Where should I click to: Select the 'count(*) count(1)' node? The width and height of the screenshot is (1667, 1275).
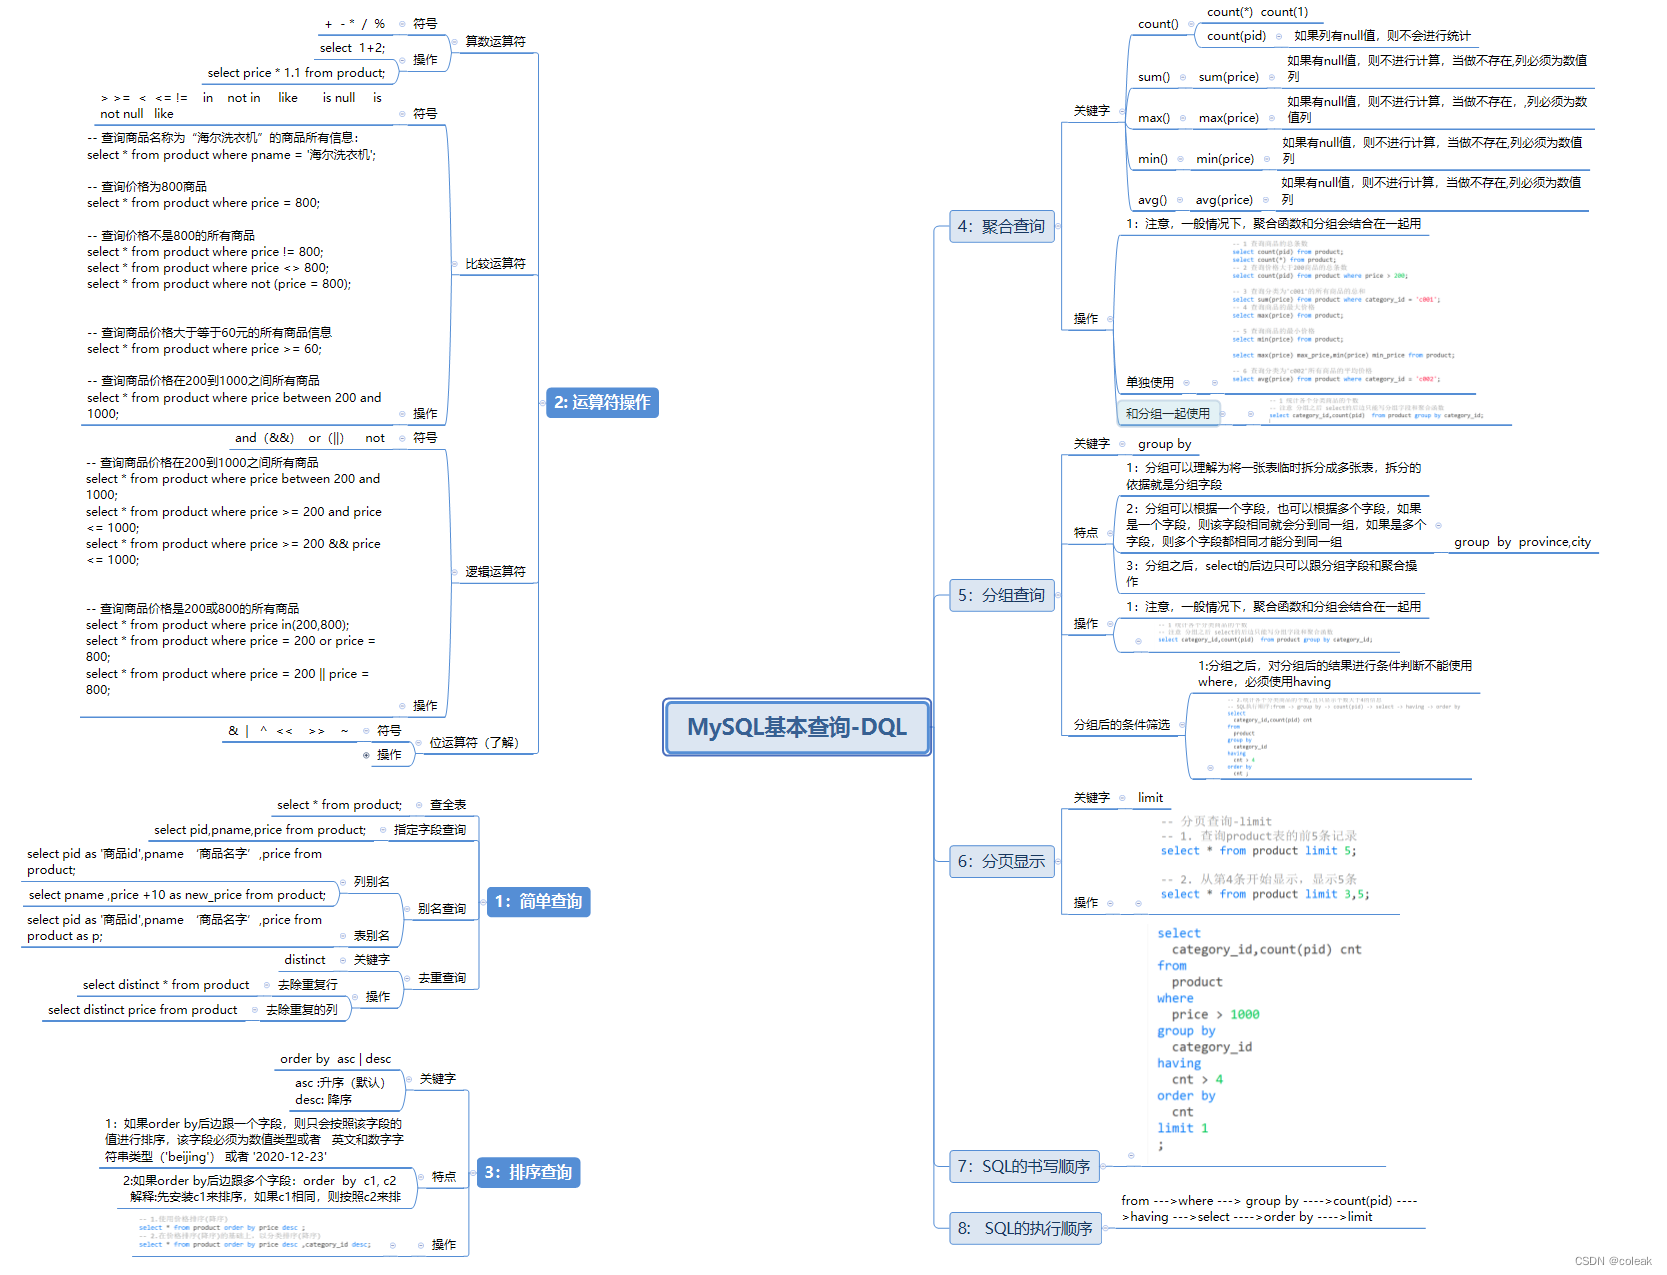1258,12
